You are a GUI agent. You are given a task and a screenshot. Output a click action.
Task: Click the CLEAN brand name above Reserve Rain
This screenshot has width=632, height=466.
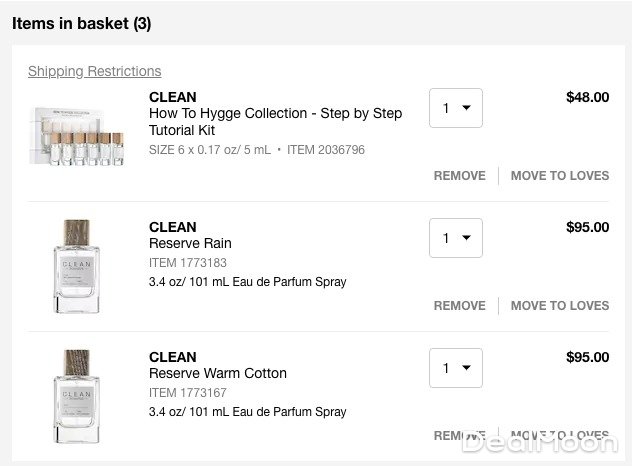tap(172, 227)
